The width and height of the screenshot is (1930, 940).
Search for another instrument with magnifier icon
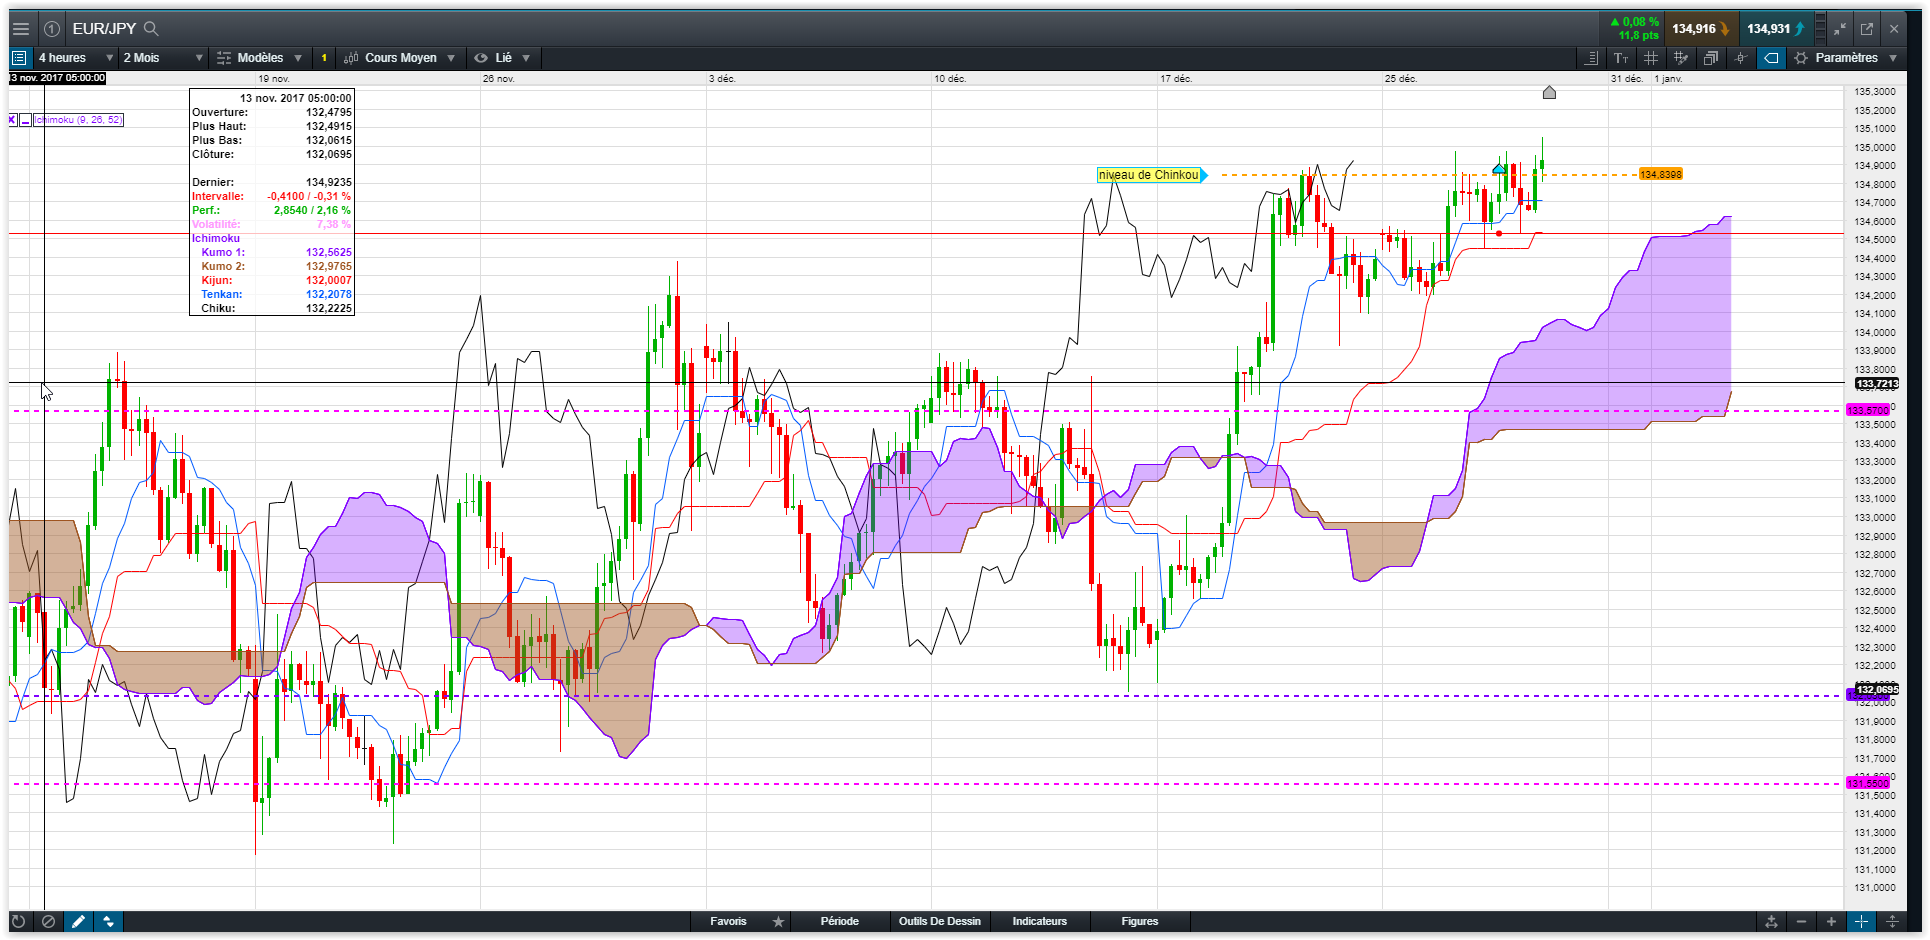(151, 29)
